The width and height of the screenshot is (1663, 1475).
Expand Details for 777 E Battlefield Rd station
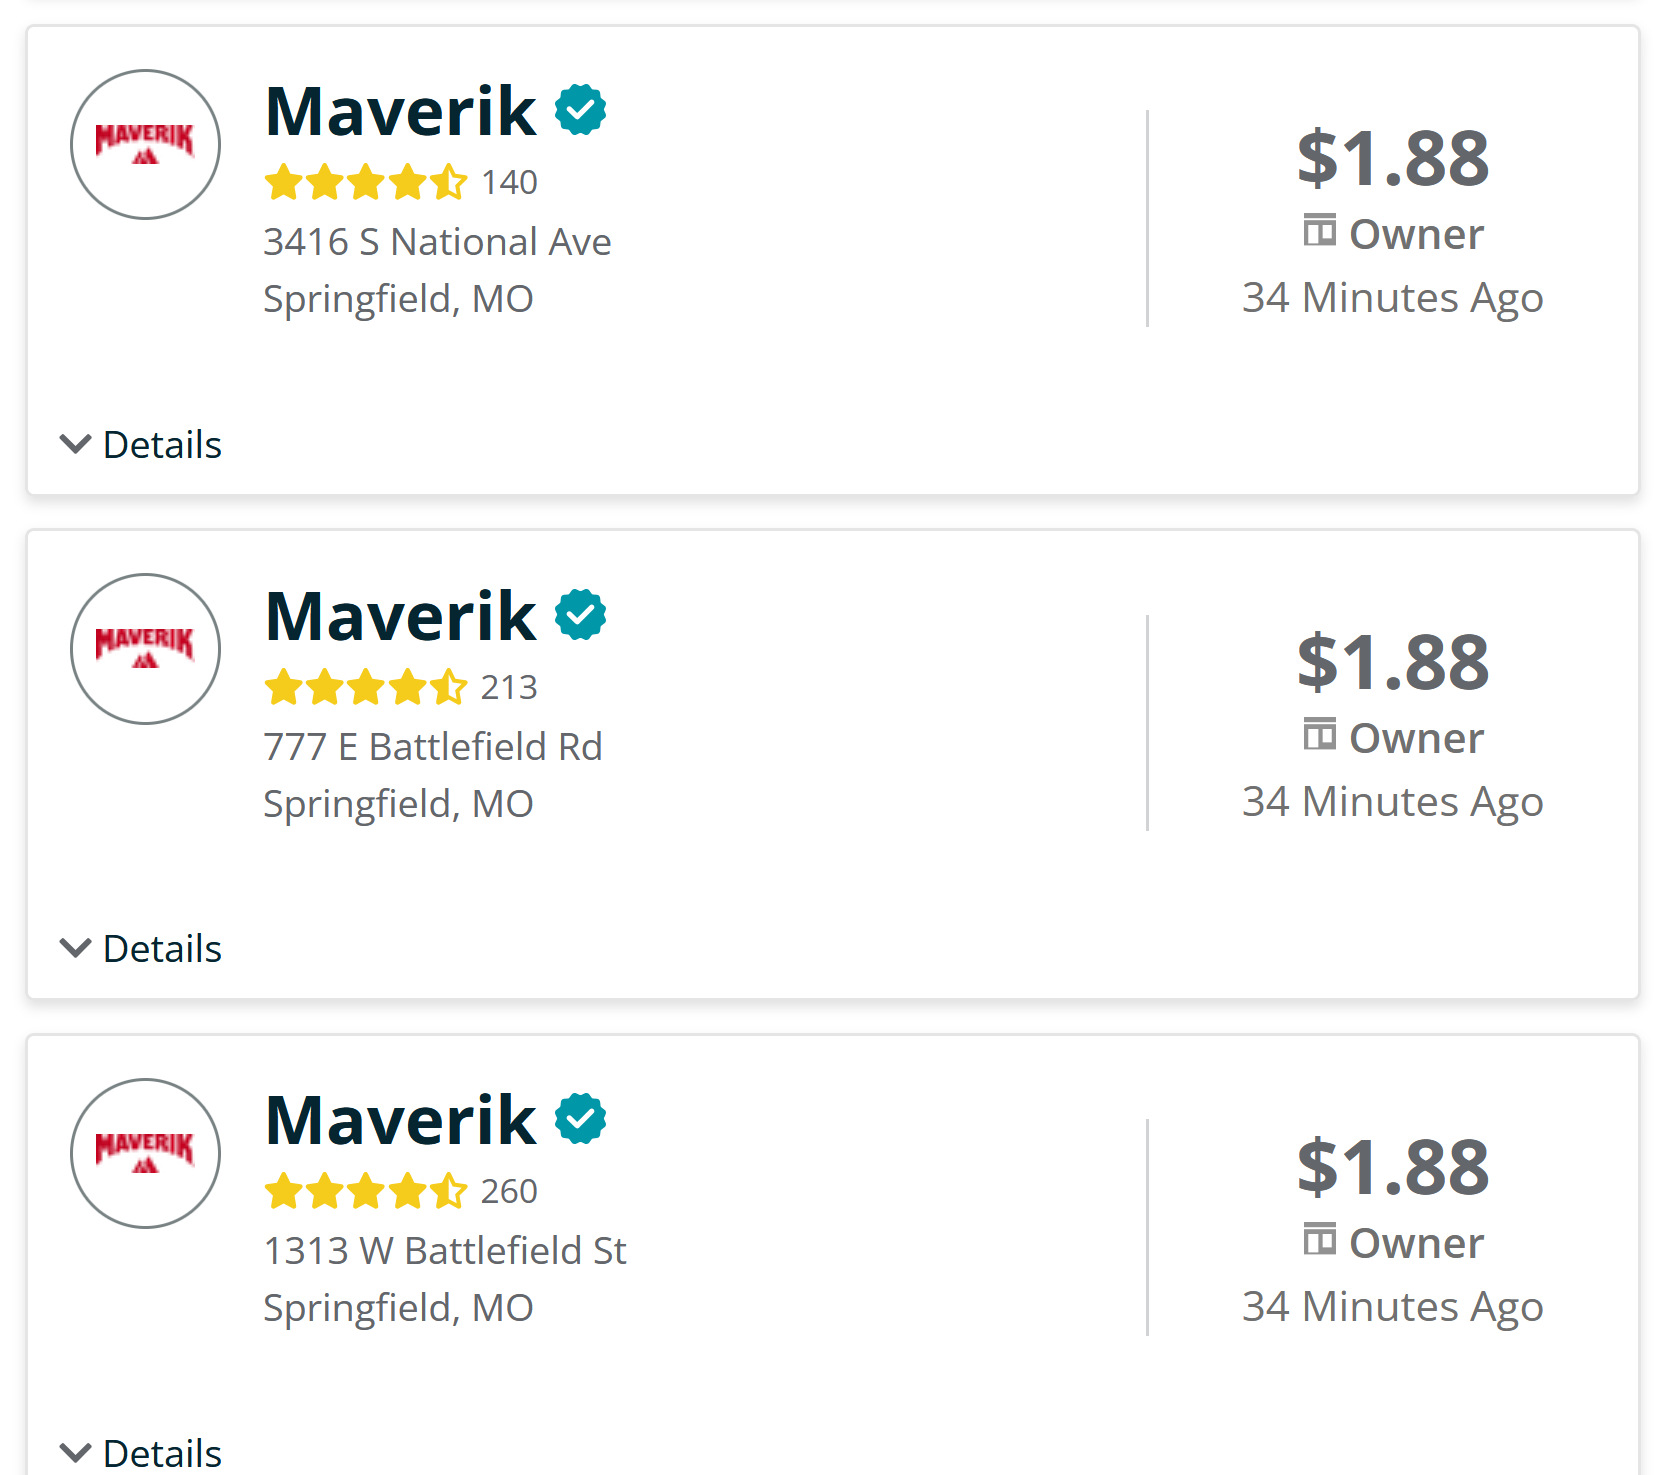(141, 949)
